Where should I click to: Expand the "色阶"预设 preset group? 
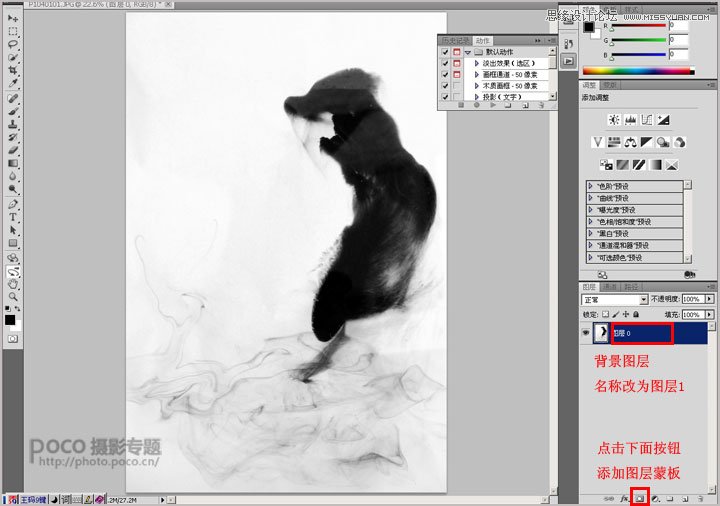click(x=589, y=186)
